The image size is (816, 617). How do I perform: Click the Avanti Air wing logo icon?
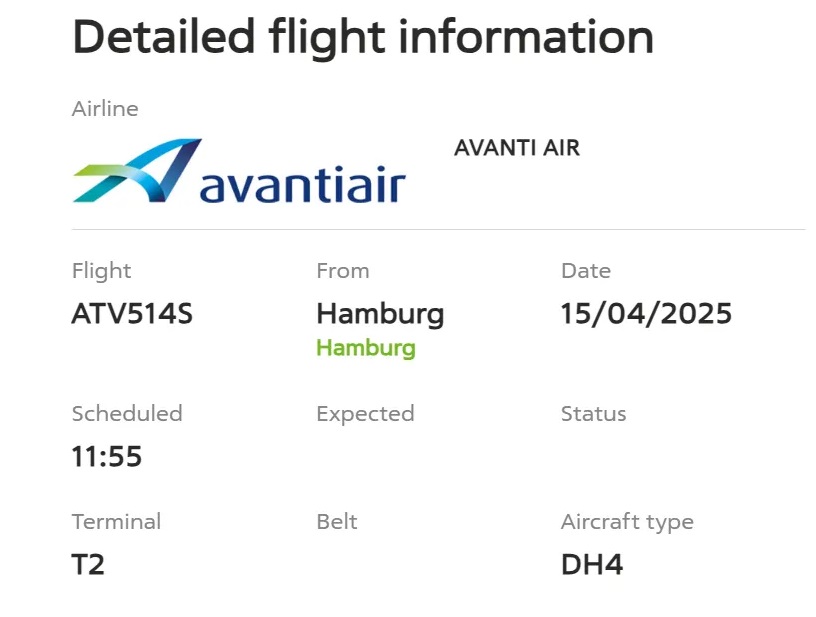point(137,170)
